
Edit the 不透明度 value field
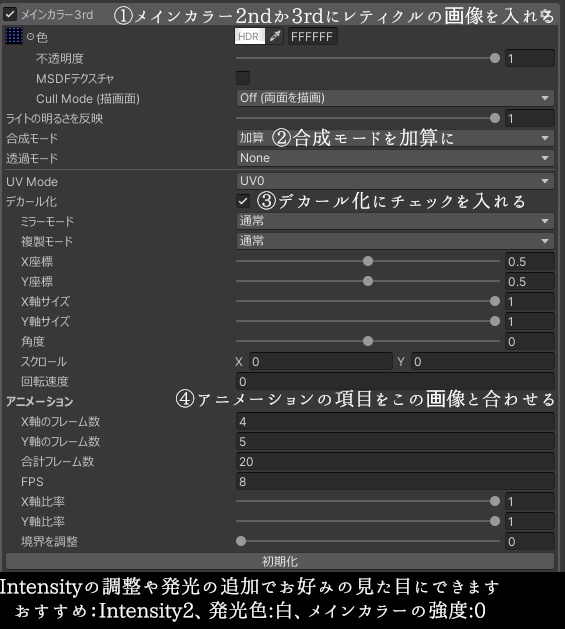[x=530, y=59]
